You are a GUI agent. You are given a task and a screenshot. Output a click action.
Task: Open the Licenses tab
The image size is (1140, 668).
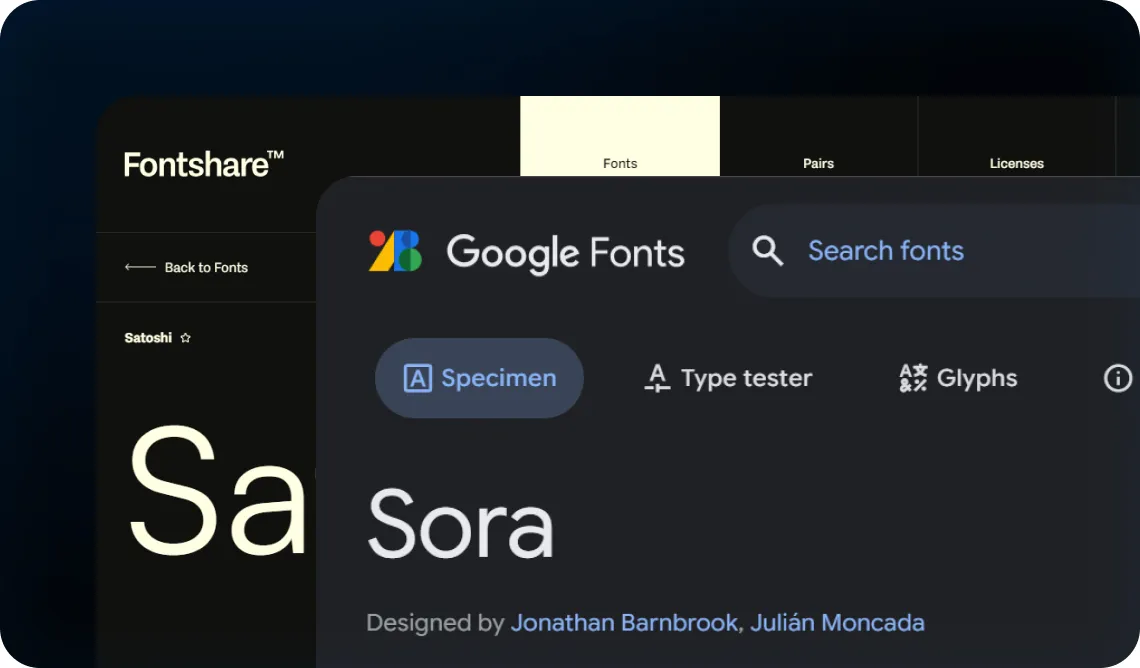pyautogui.click(x=1016, y=163)
